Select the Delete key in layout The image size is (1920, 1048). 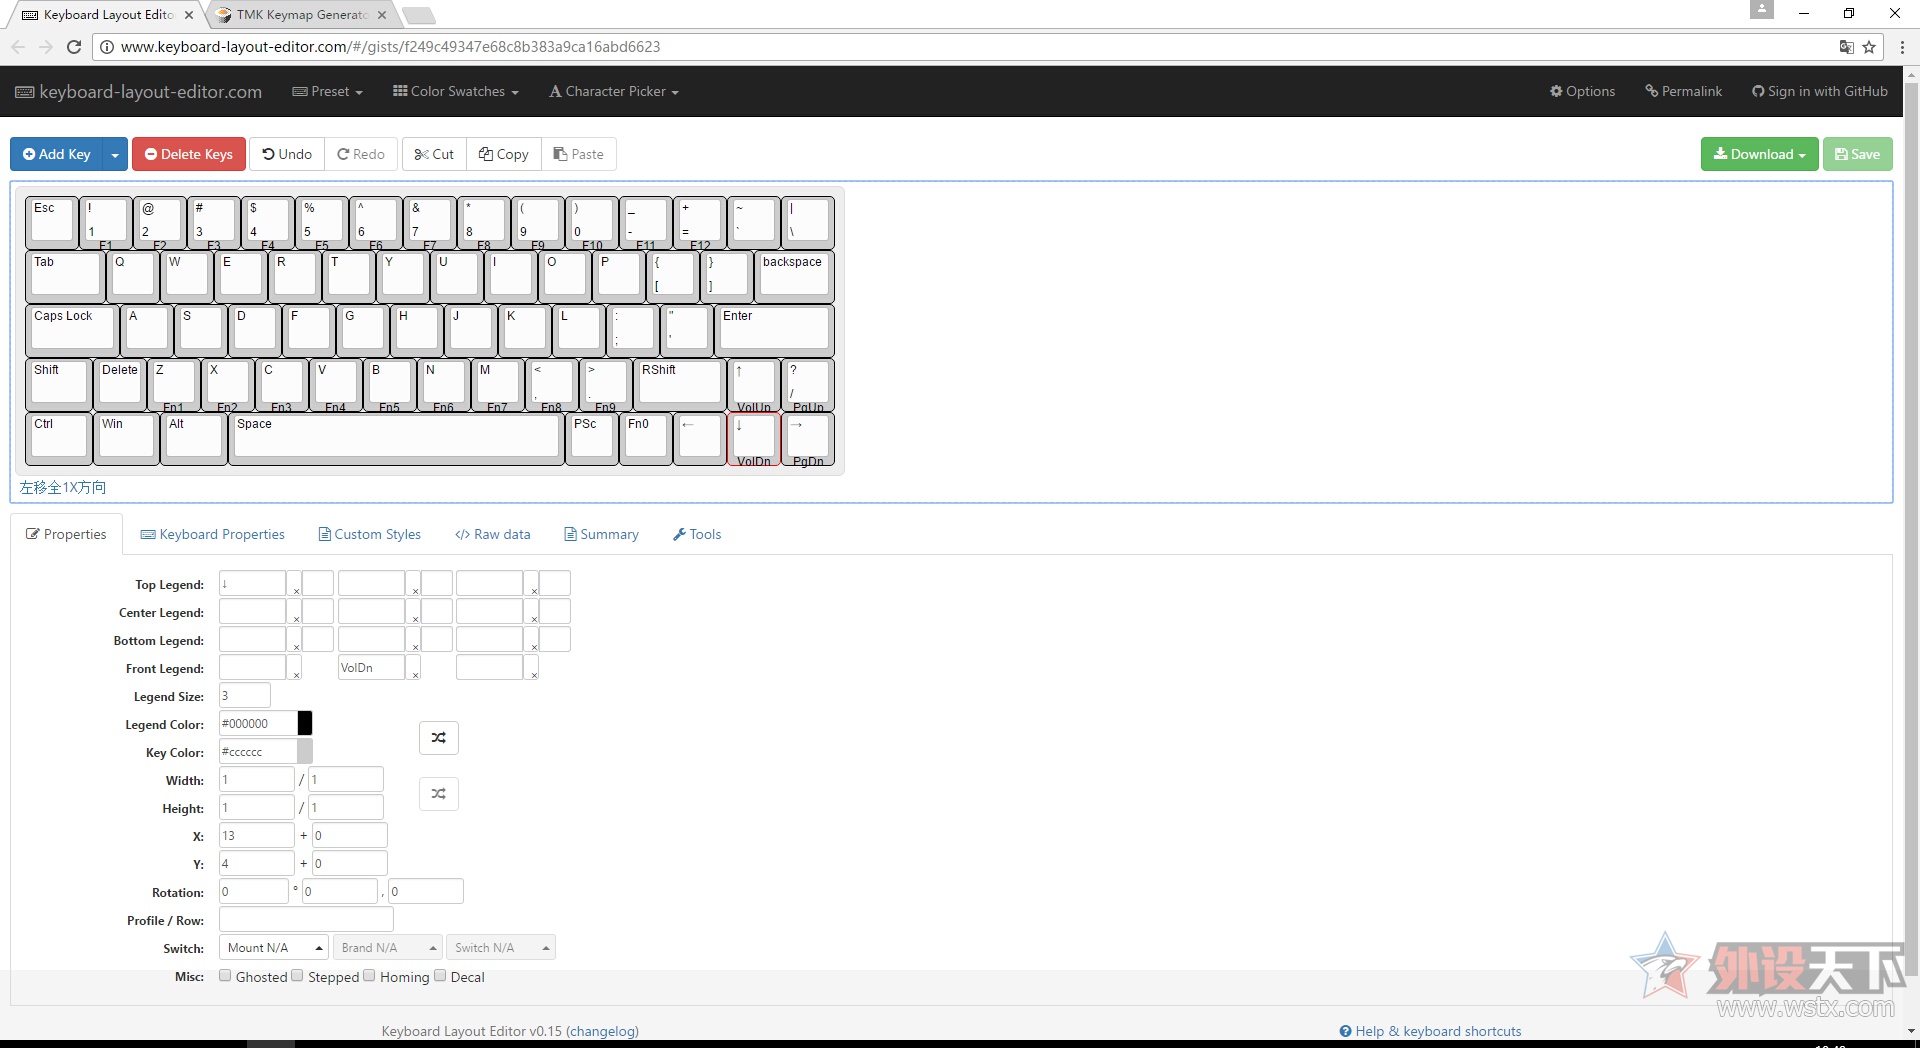pos(120,384)
